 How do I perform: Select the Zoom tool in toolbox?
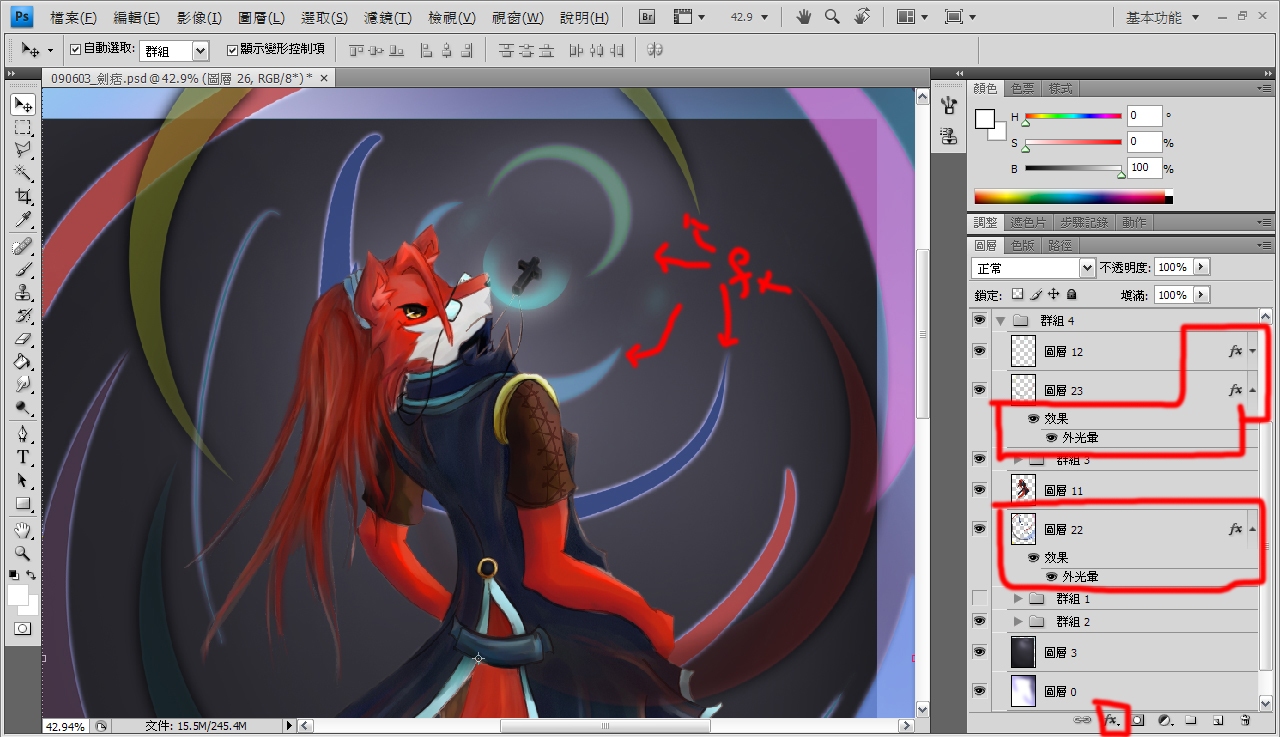pyautogui.click(x=23, y=553)
